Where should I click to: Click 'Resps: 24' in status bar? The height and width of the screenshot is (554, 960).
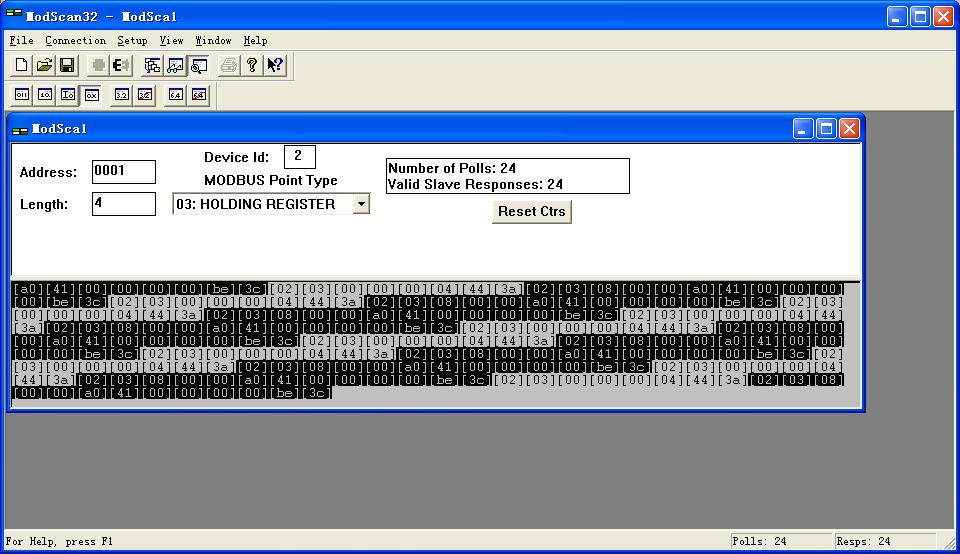pyautogui.click(x=863, y=541)
